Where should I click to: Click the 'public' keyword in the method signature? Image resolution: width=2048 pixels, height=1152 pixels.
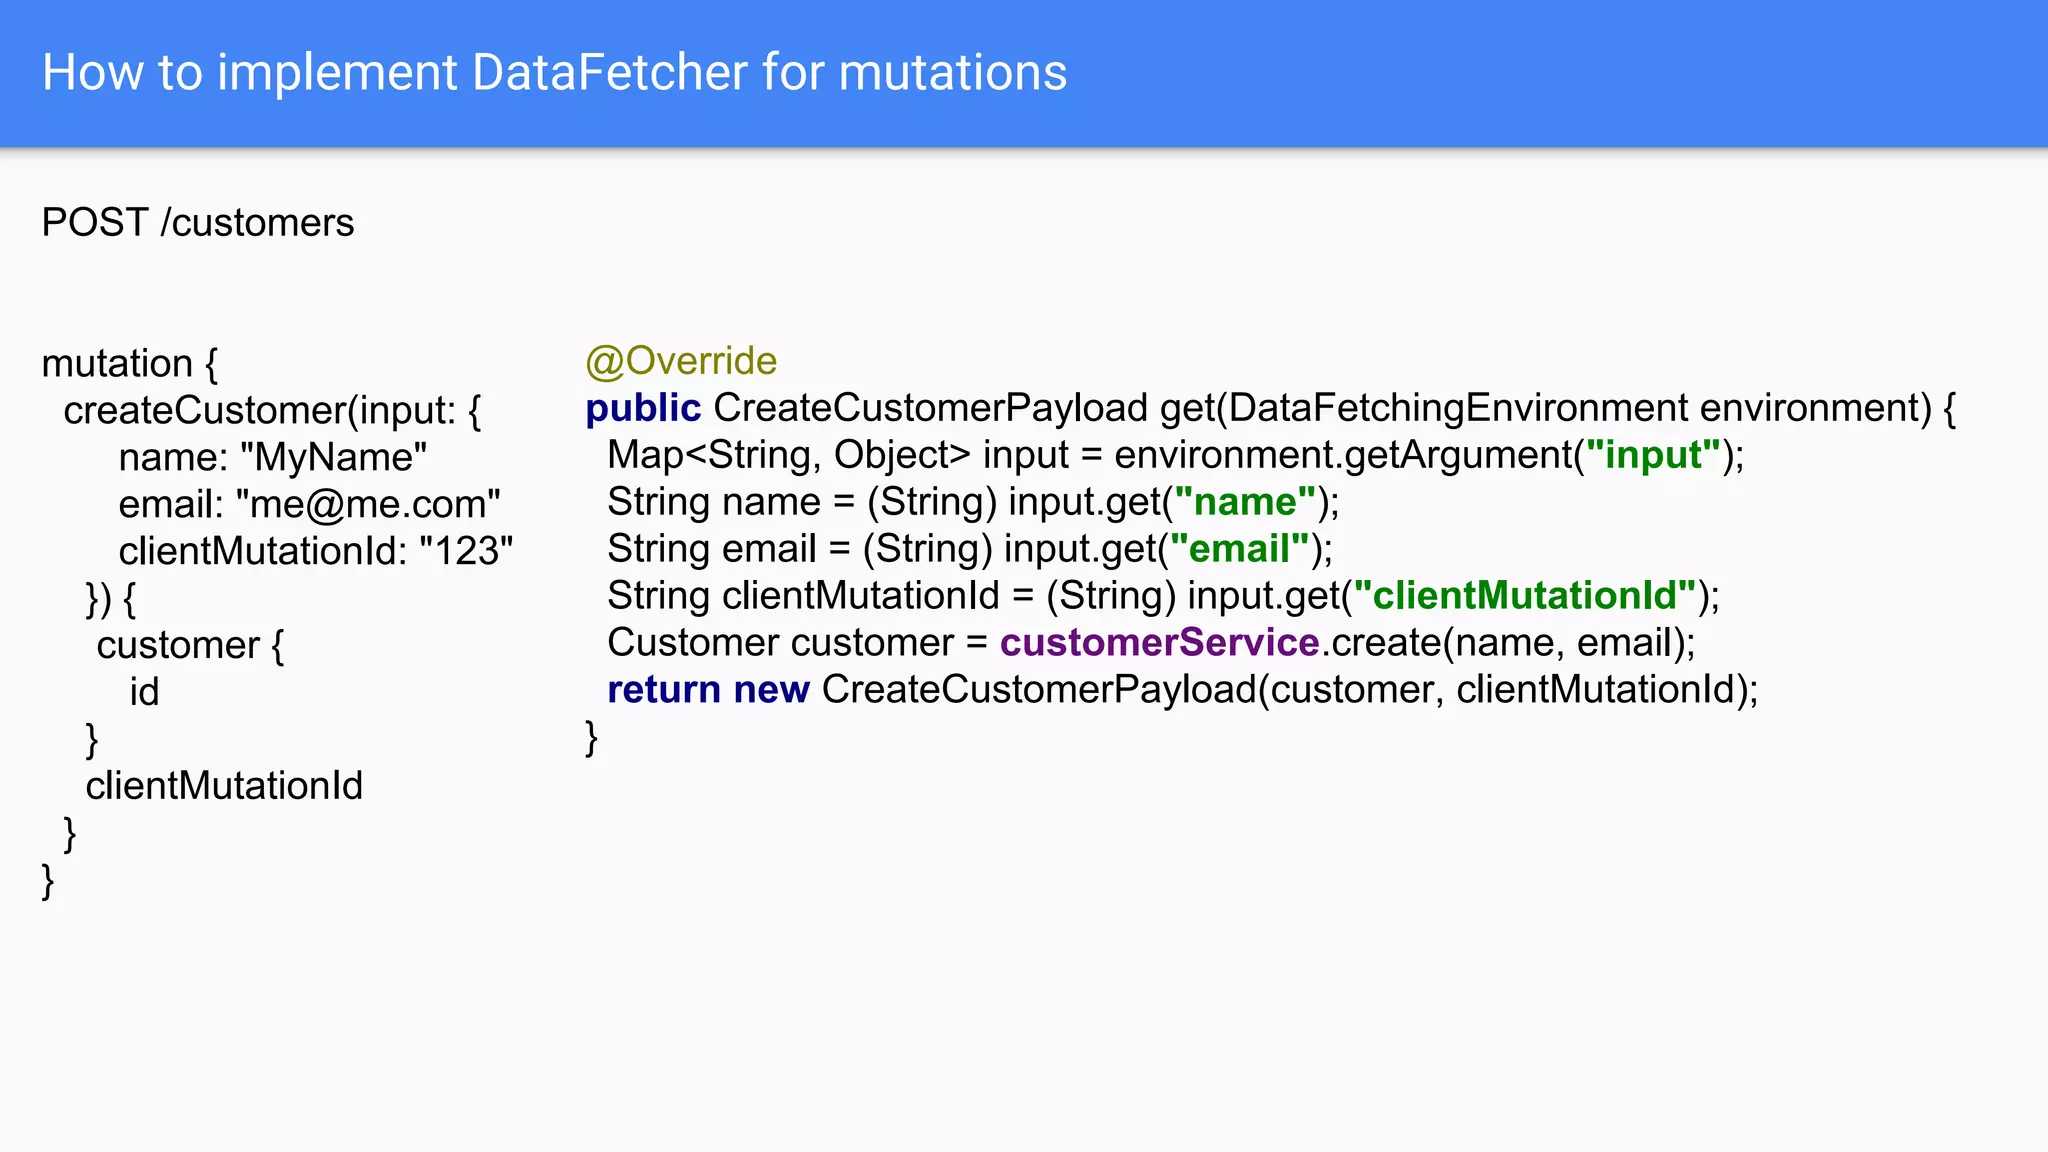(x=643, y=408)
